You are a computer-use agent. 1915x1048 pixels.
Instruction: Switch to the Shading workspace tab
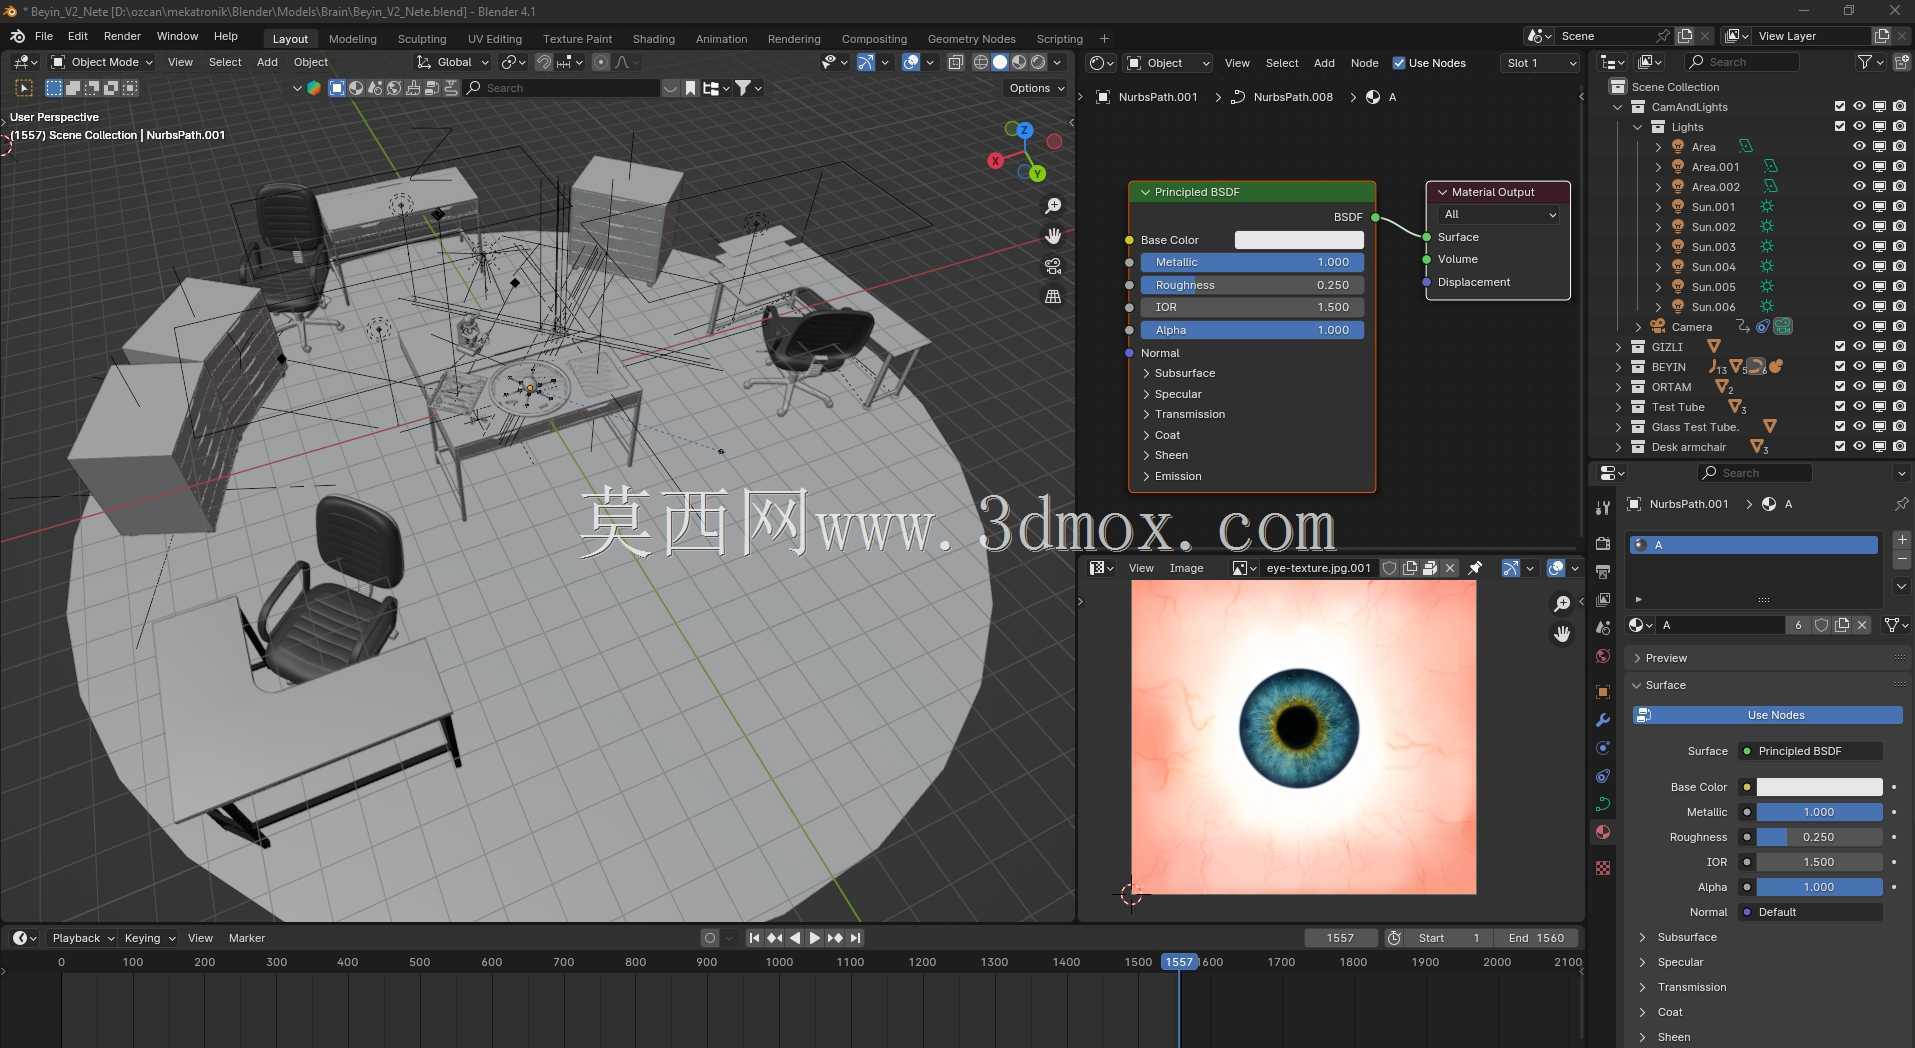654,39
